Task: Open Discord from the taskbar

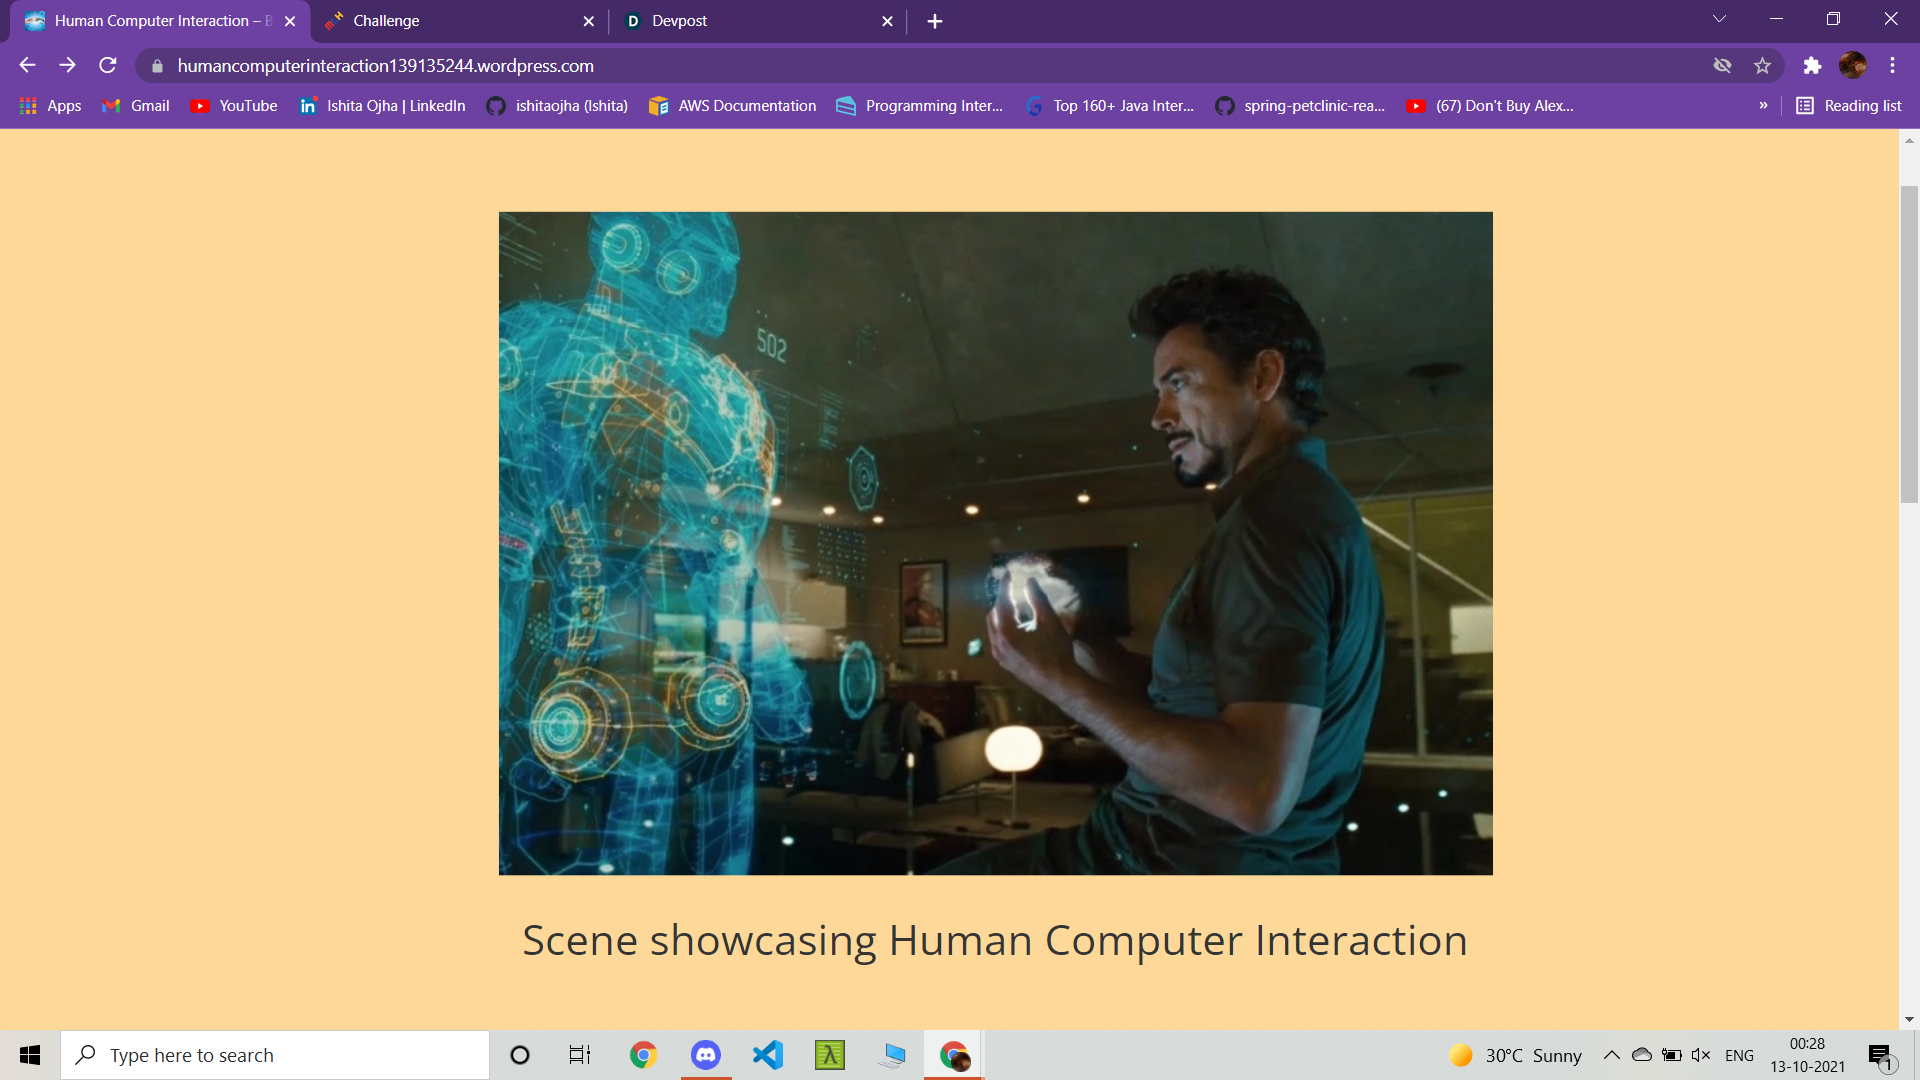Action: pyautogui.click(x=706, y=1055)
